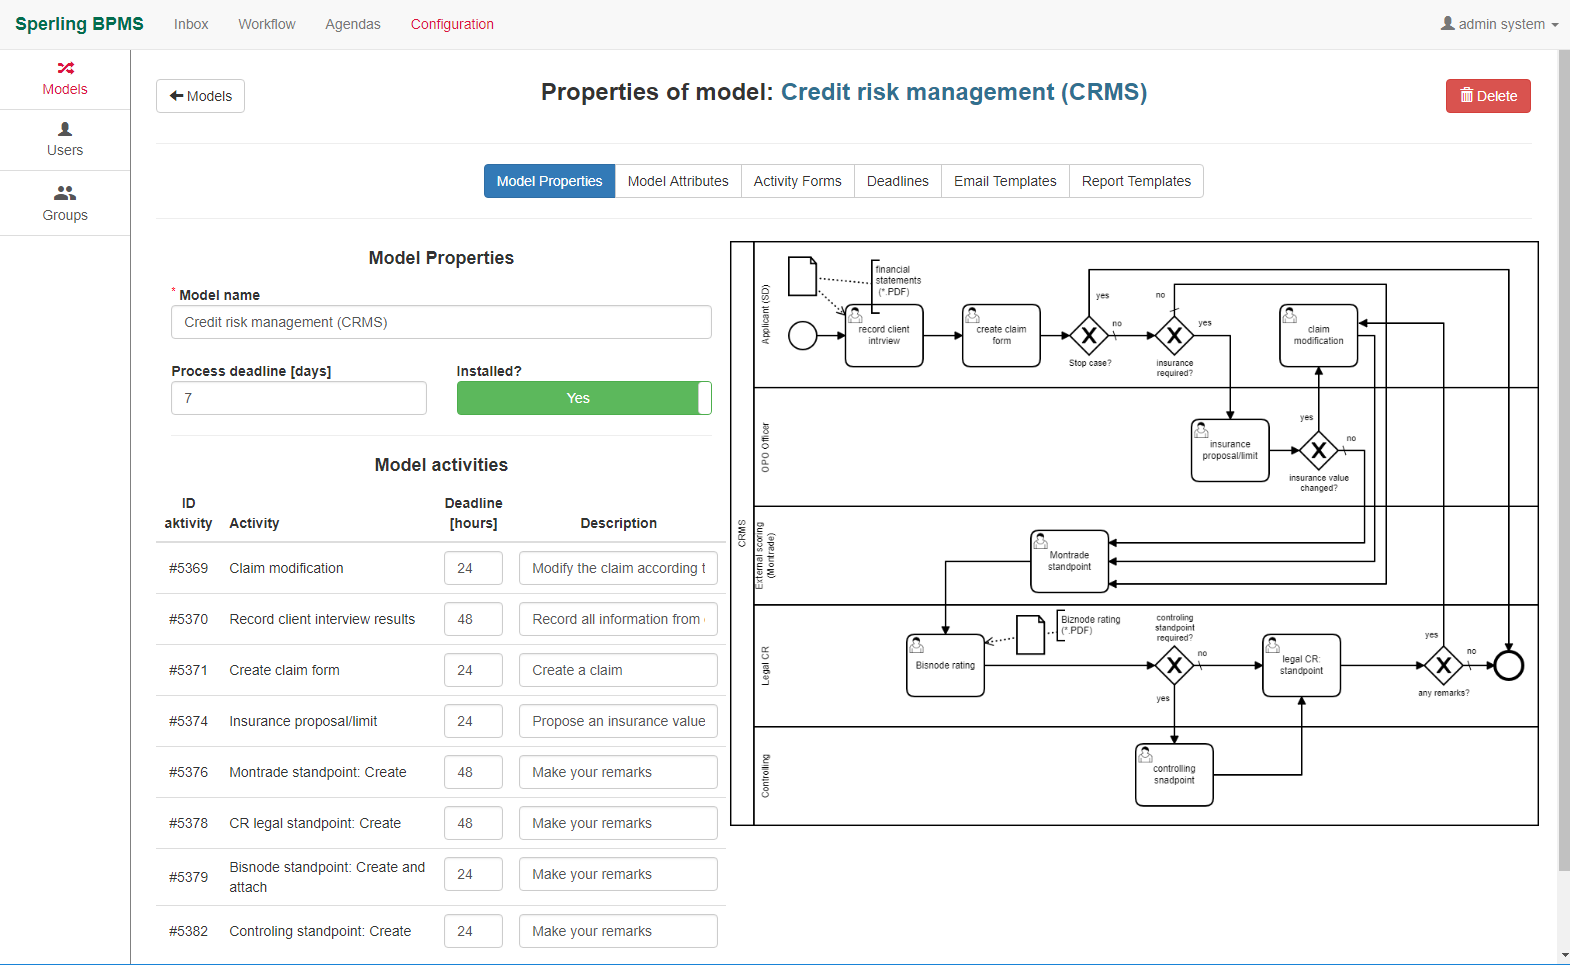The width and height of the screenshot is (1570, 965).
Task: Click 'Create claim form' activity name
Action: (x=284, y=670)
